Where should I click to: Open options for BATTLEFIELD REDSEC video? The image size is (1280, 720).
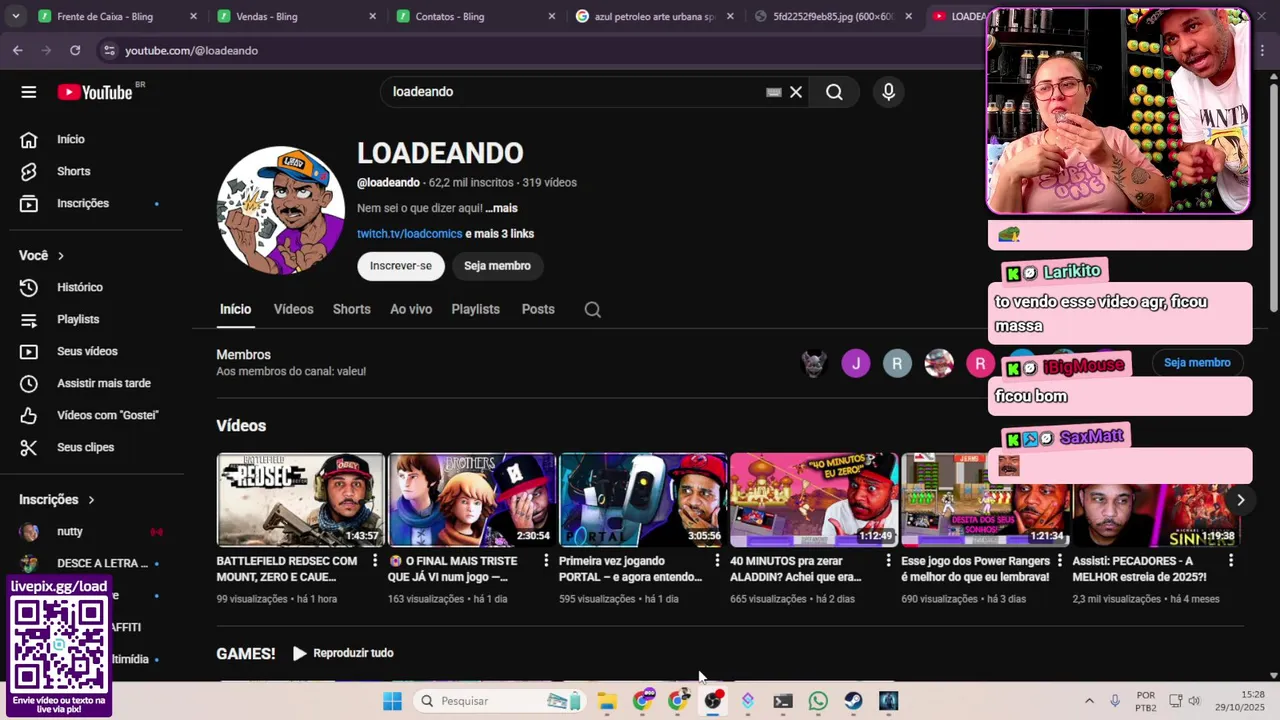(375, 561)
